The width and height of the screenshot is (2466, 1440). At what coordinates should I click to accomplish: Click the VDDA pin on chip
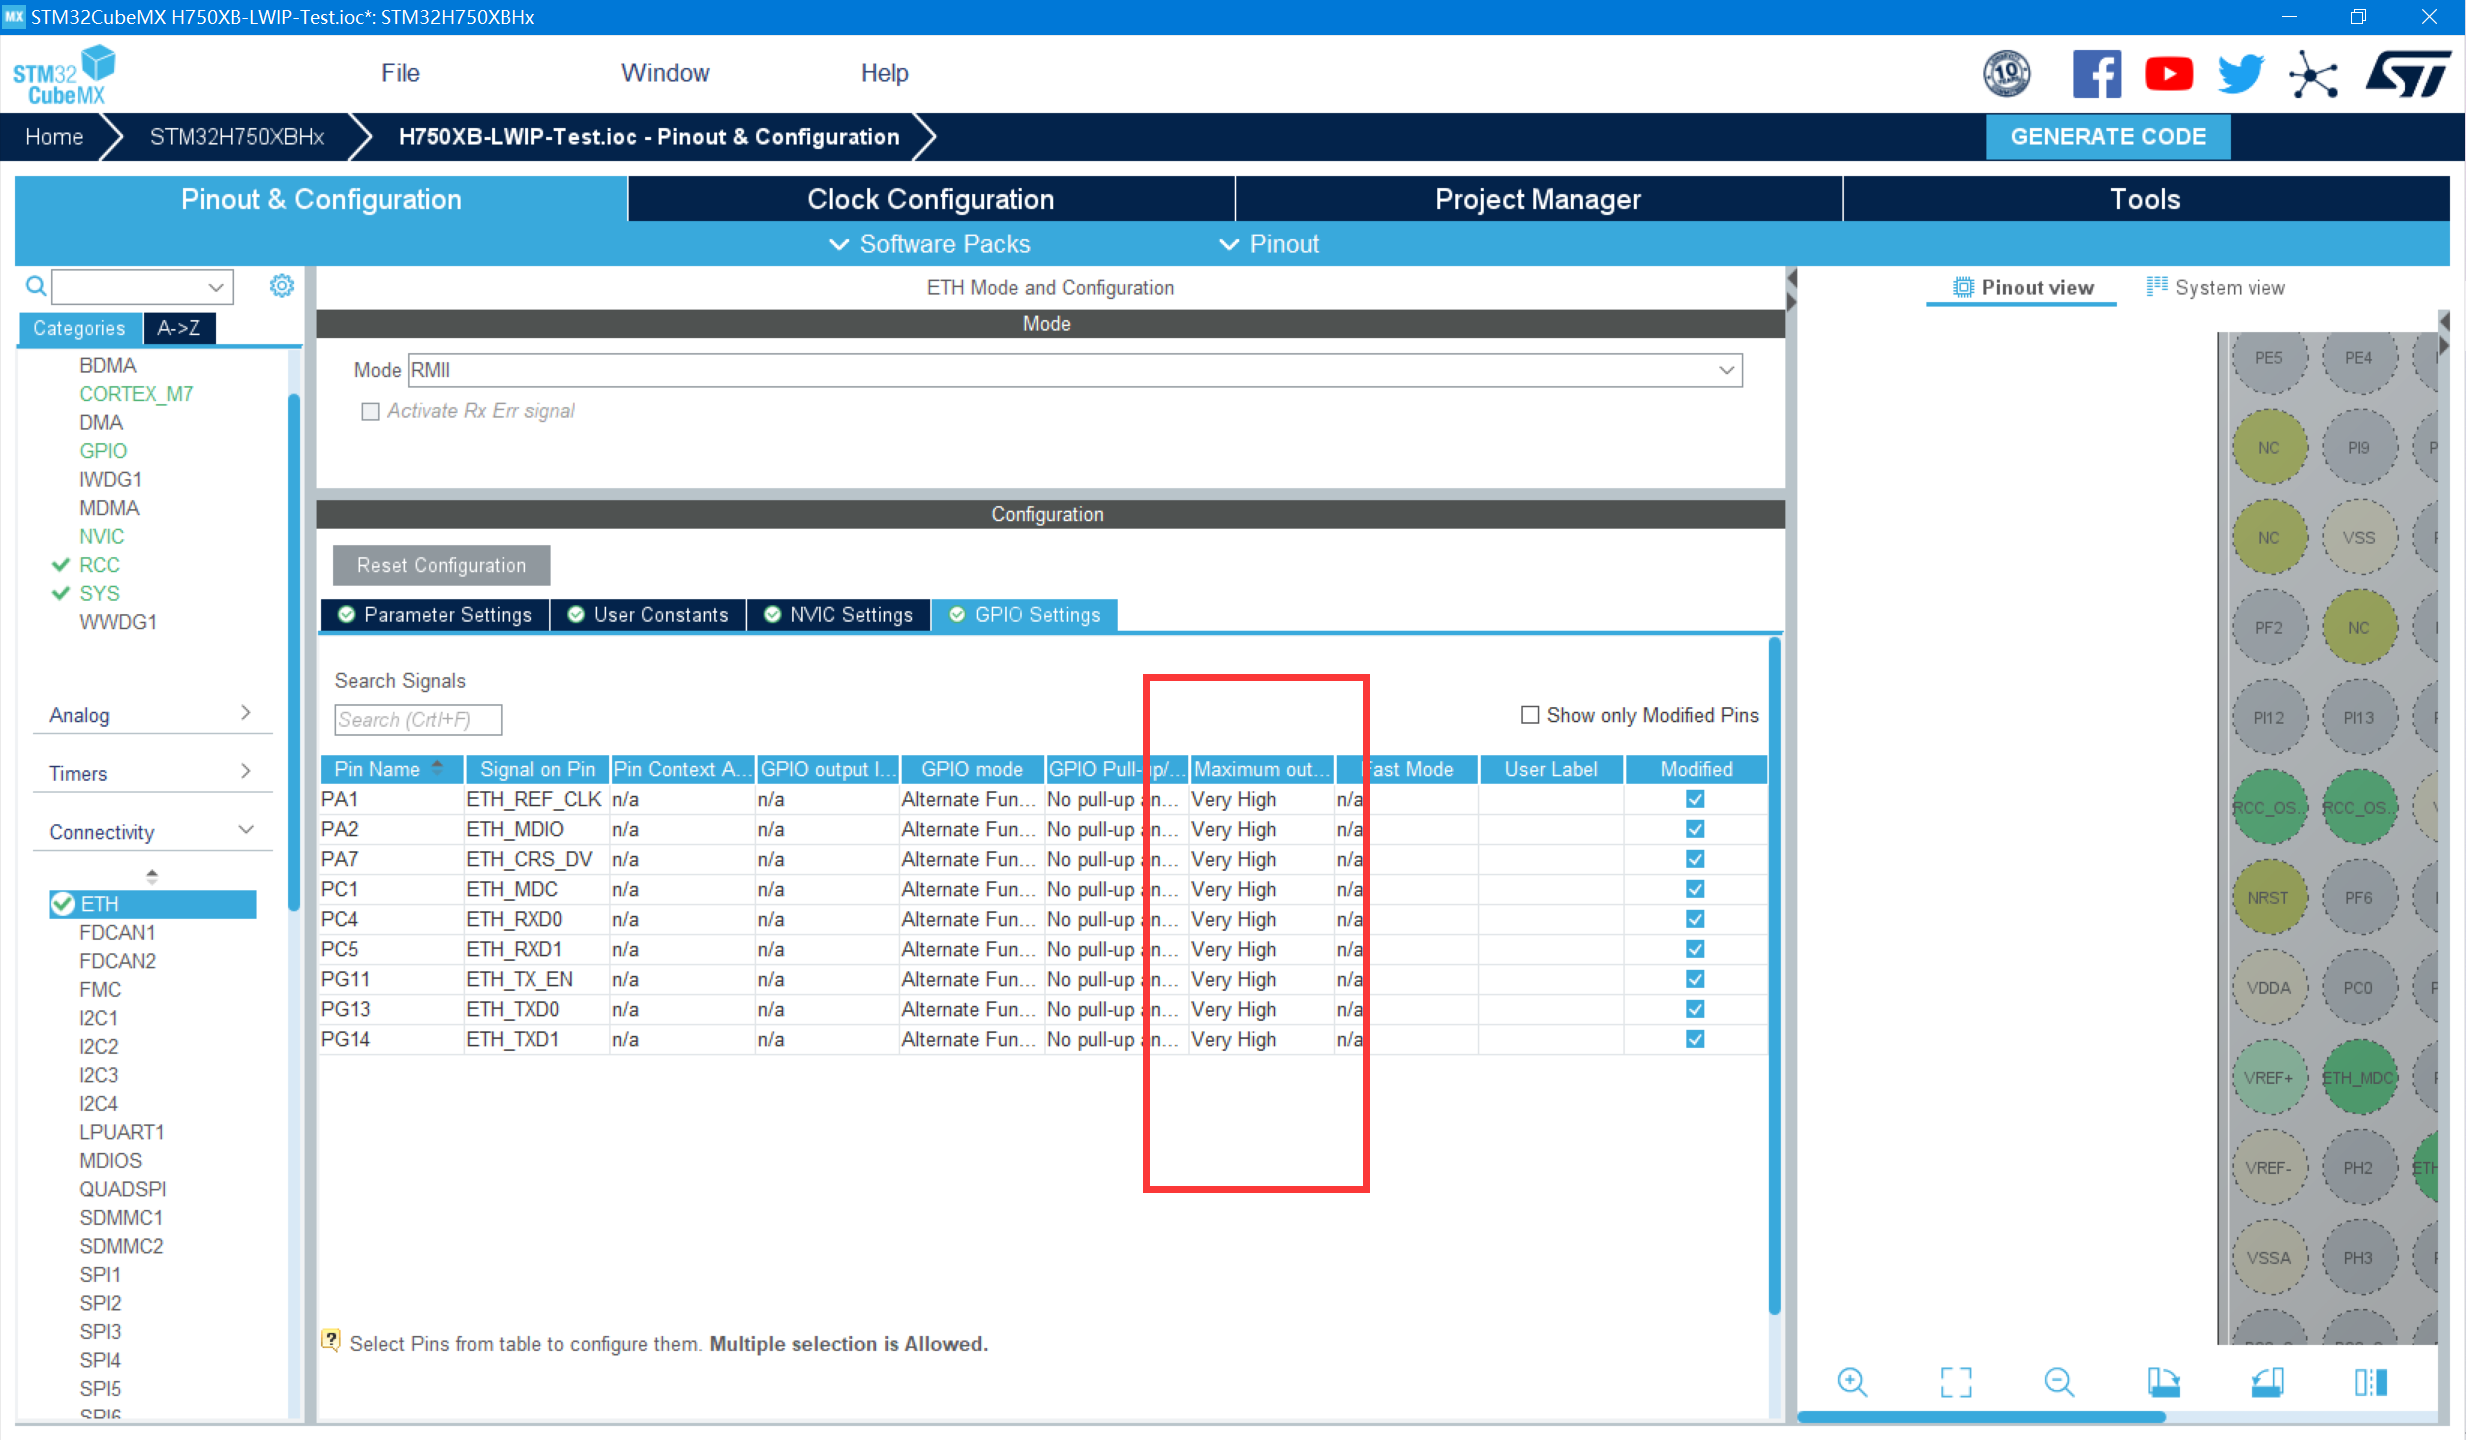(x=2268, y=987)
